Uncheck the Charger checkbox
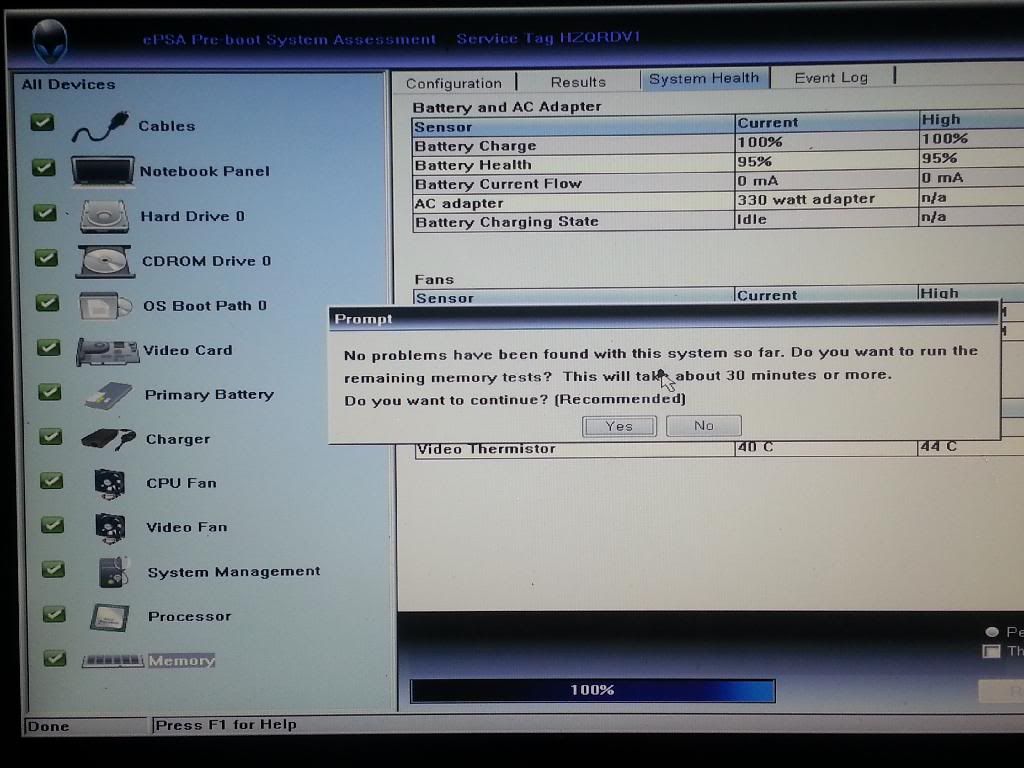This screenshot has height=768, width=1024. [x=50, y=436]
